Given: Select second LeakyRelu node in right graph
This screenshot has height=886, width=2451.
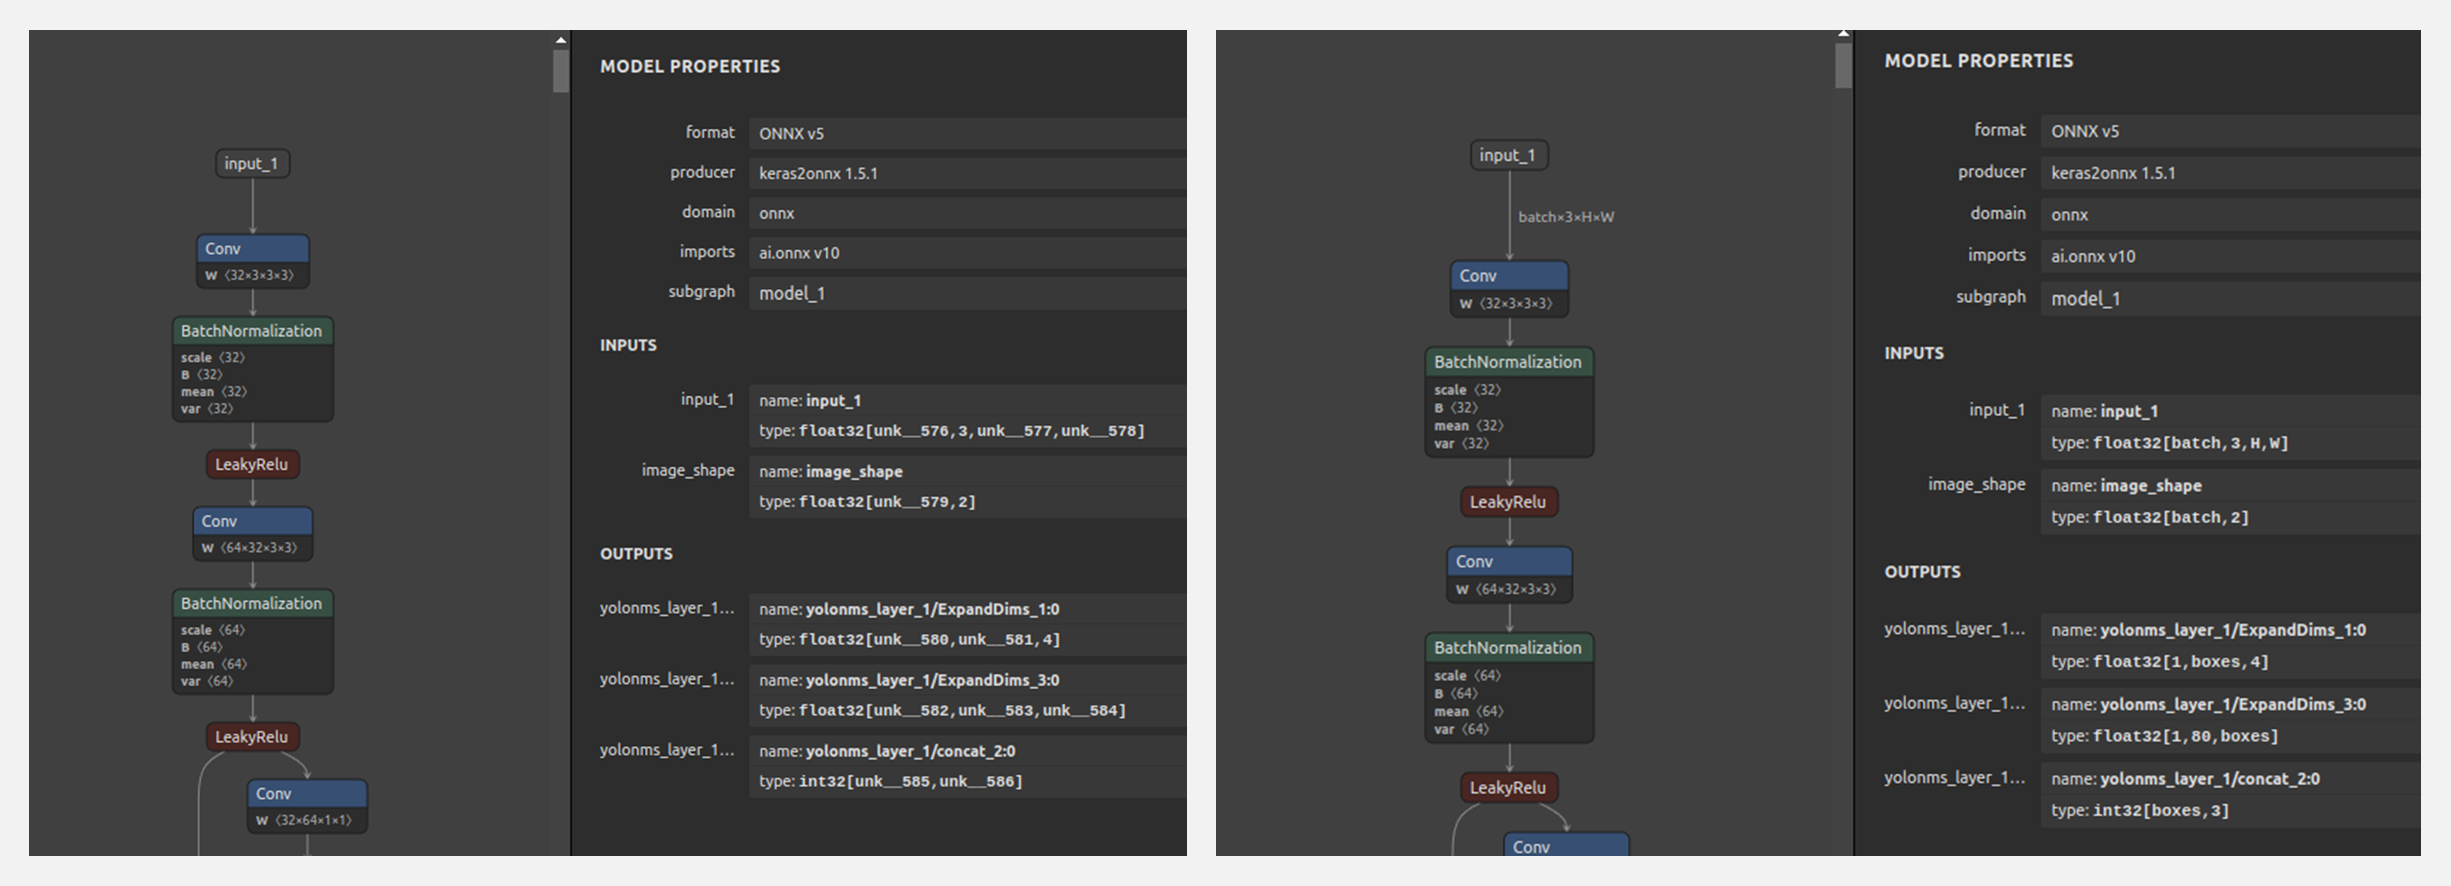Looking at the screenshot, I should tap(1508, 788).
